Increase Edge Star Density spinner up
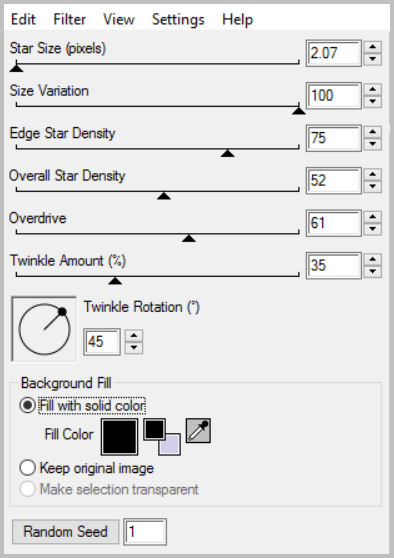The image size is (394, 558). click(x=373, y=132)
